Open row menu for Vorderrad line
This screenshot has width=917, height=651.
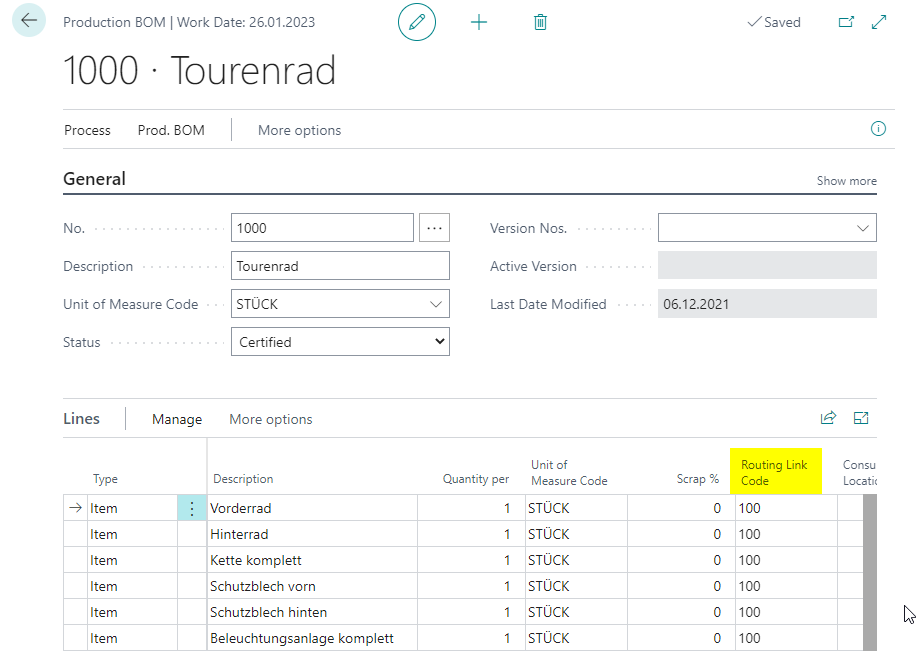tap(192, 508)
